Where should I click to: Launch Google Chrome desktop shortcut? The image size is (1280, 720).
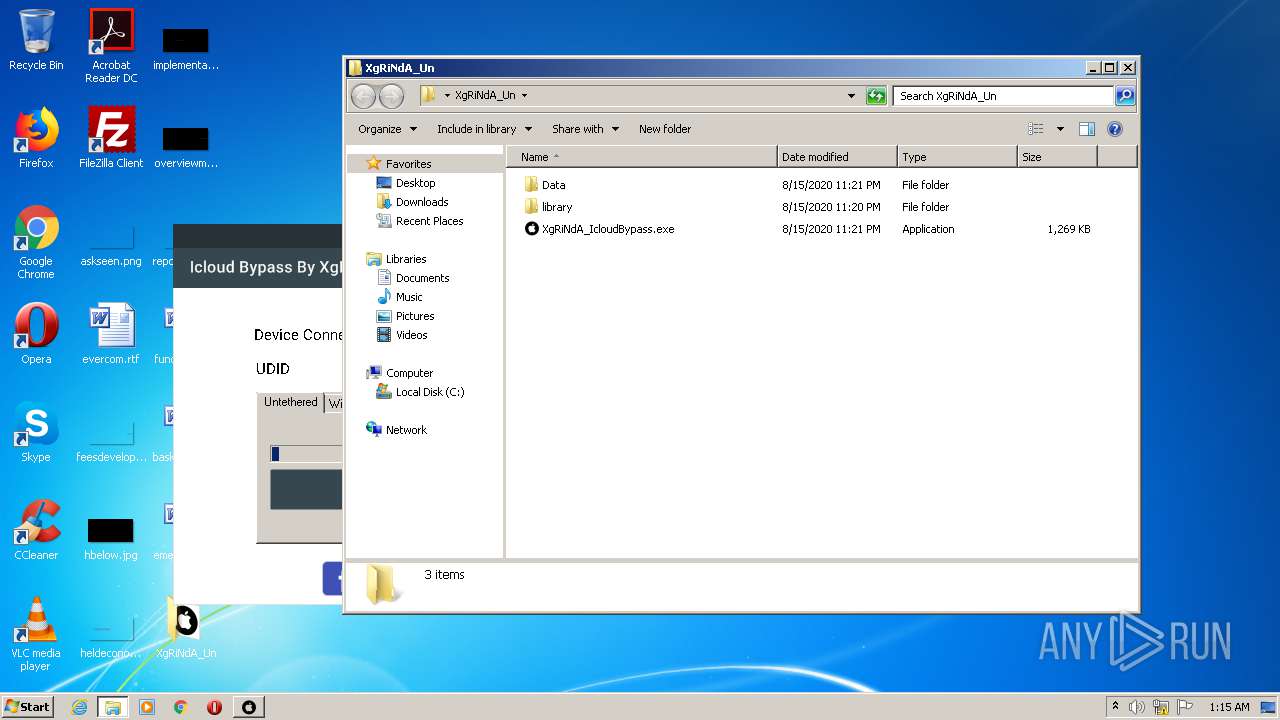pyautogui.click(x=36, y=242)
